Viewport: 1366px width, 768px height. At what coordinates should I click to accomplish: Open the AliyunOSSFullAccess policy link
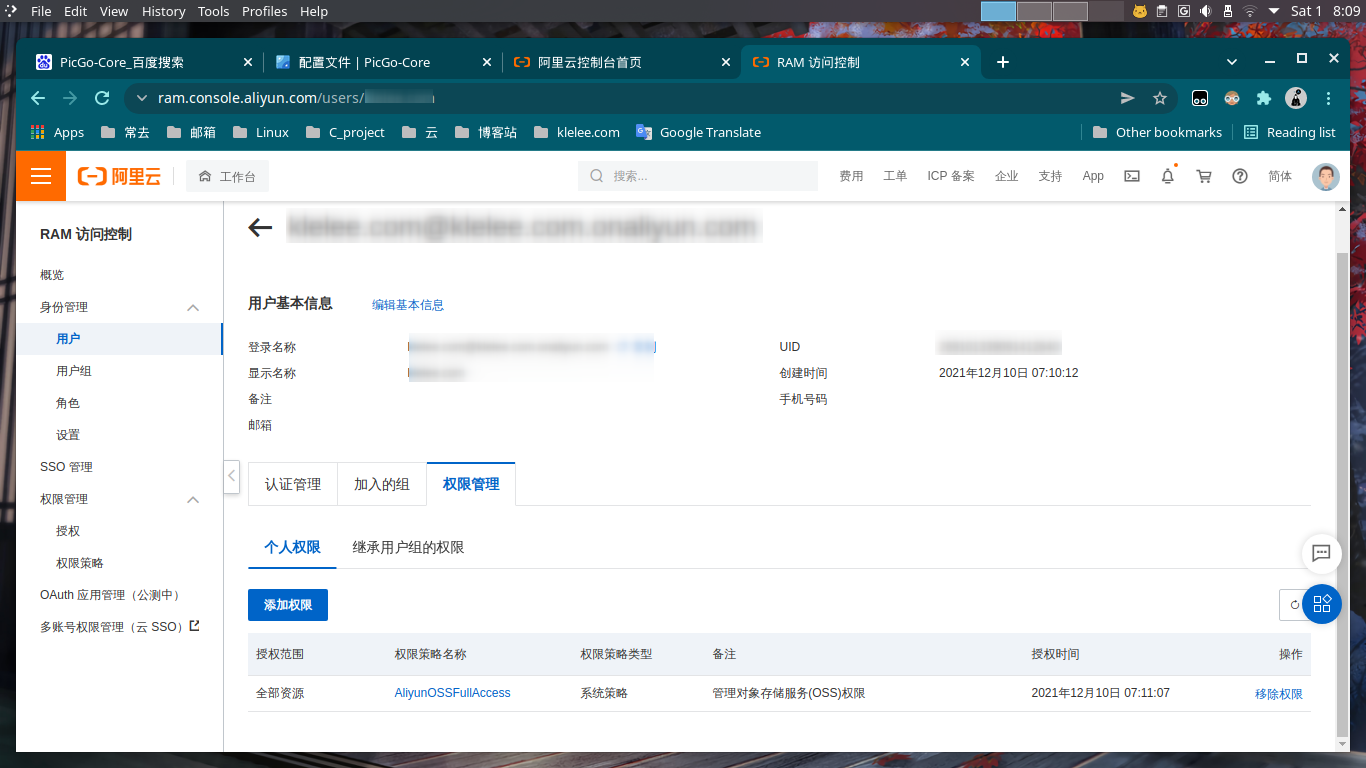[x=453, y=693]
